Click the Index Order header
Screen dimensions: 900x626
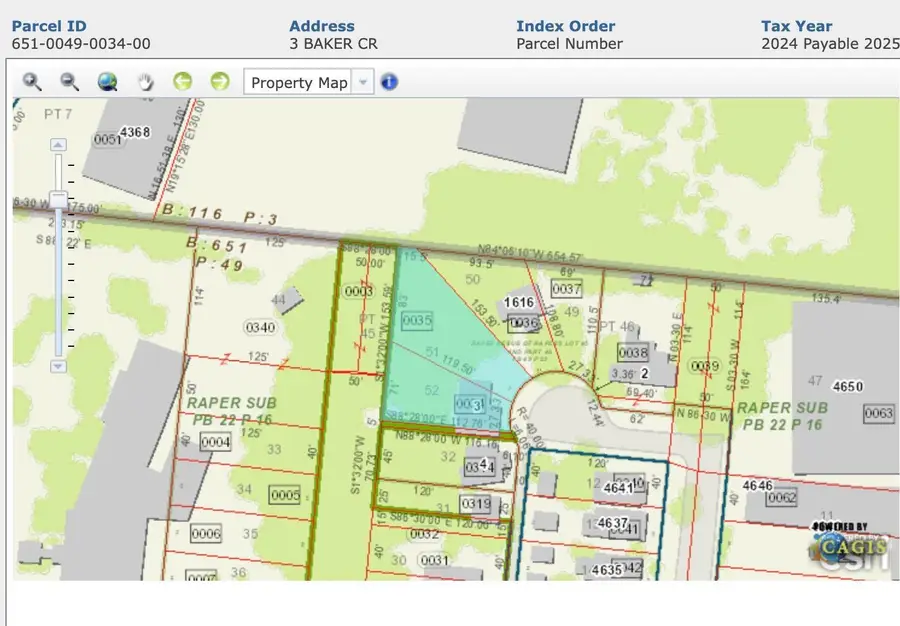[x=566, y=26]
